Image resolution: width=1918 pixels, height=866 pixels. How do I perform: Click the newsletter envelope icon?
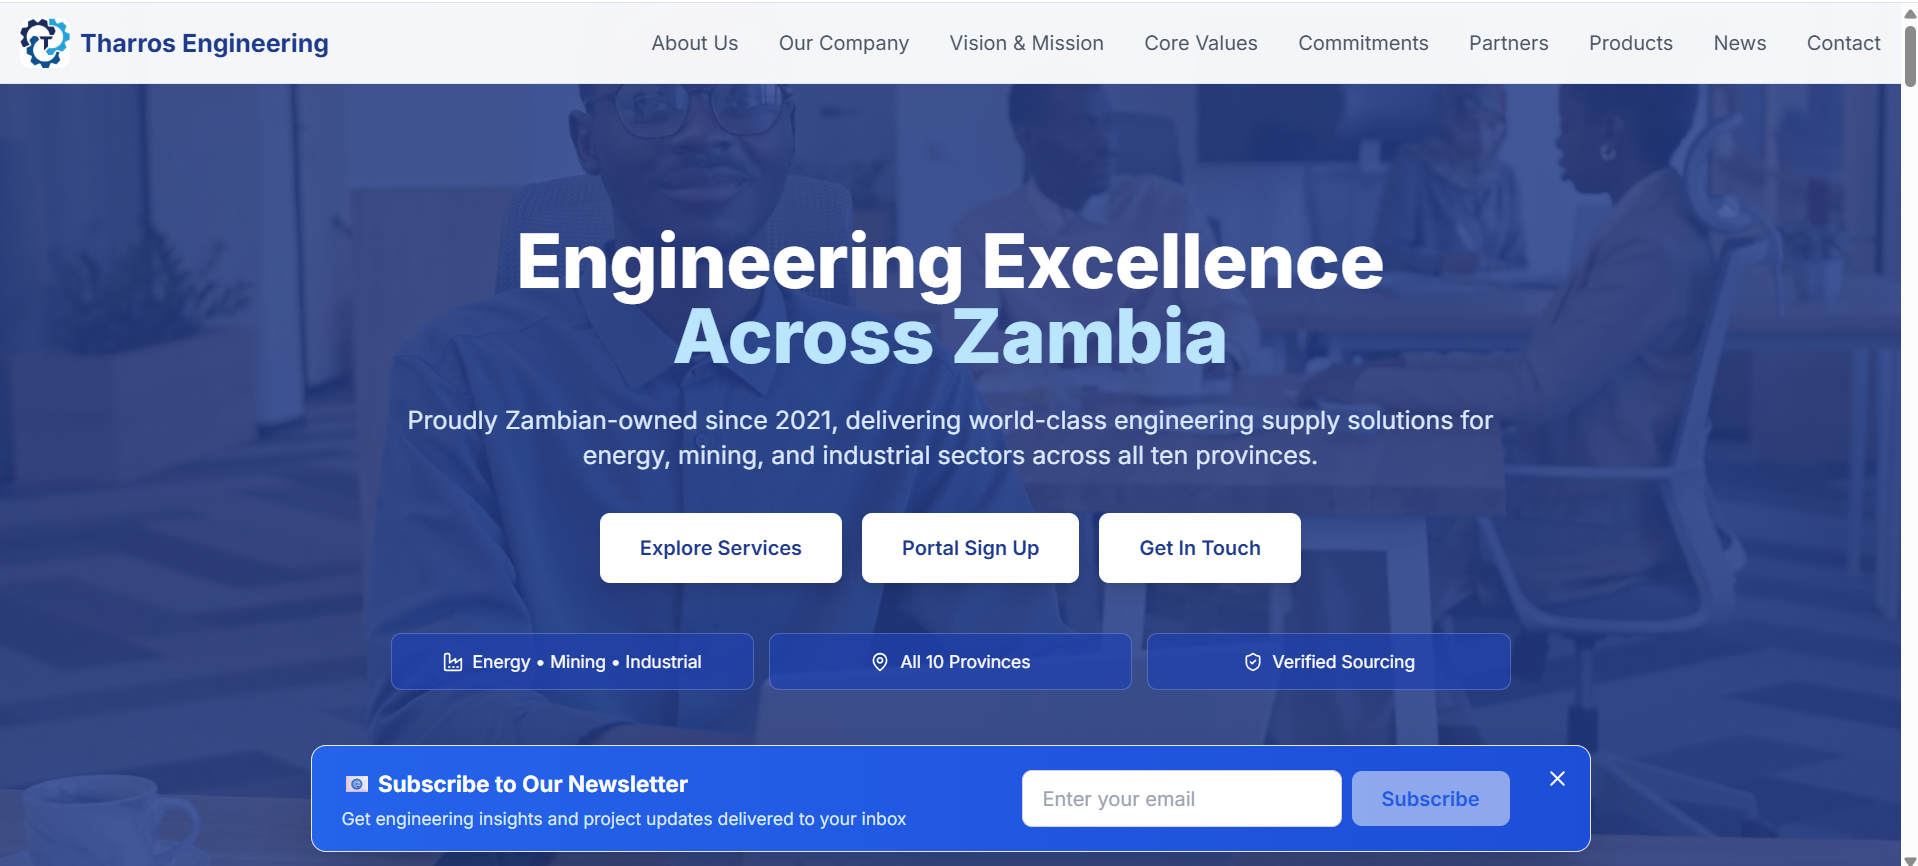point(357,784)
